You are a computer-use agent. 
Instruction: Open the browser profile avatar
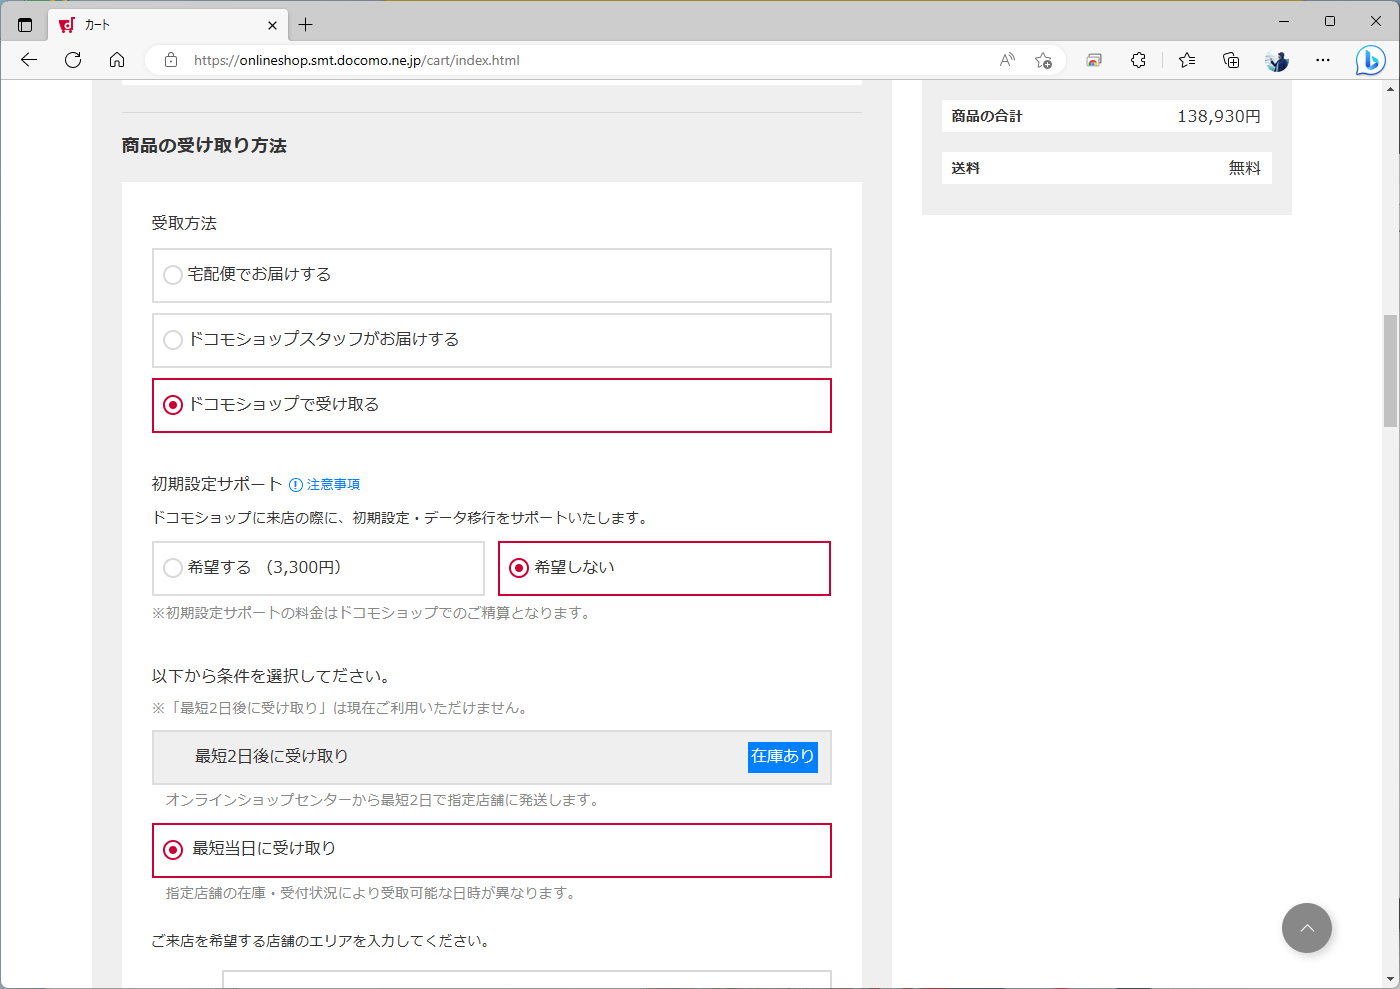pos(1277,60)
